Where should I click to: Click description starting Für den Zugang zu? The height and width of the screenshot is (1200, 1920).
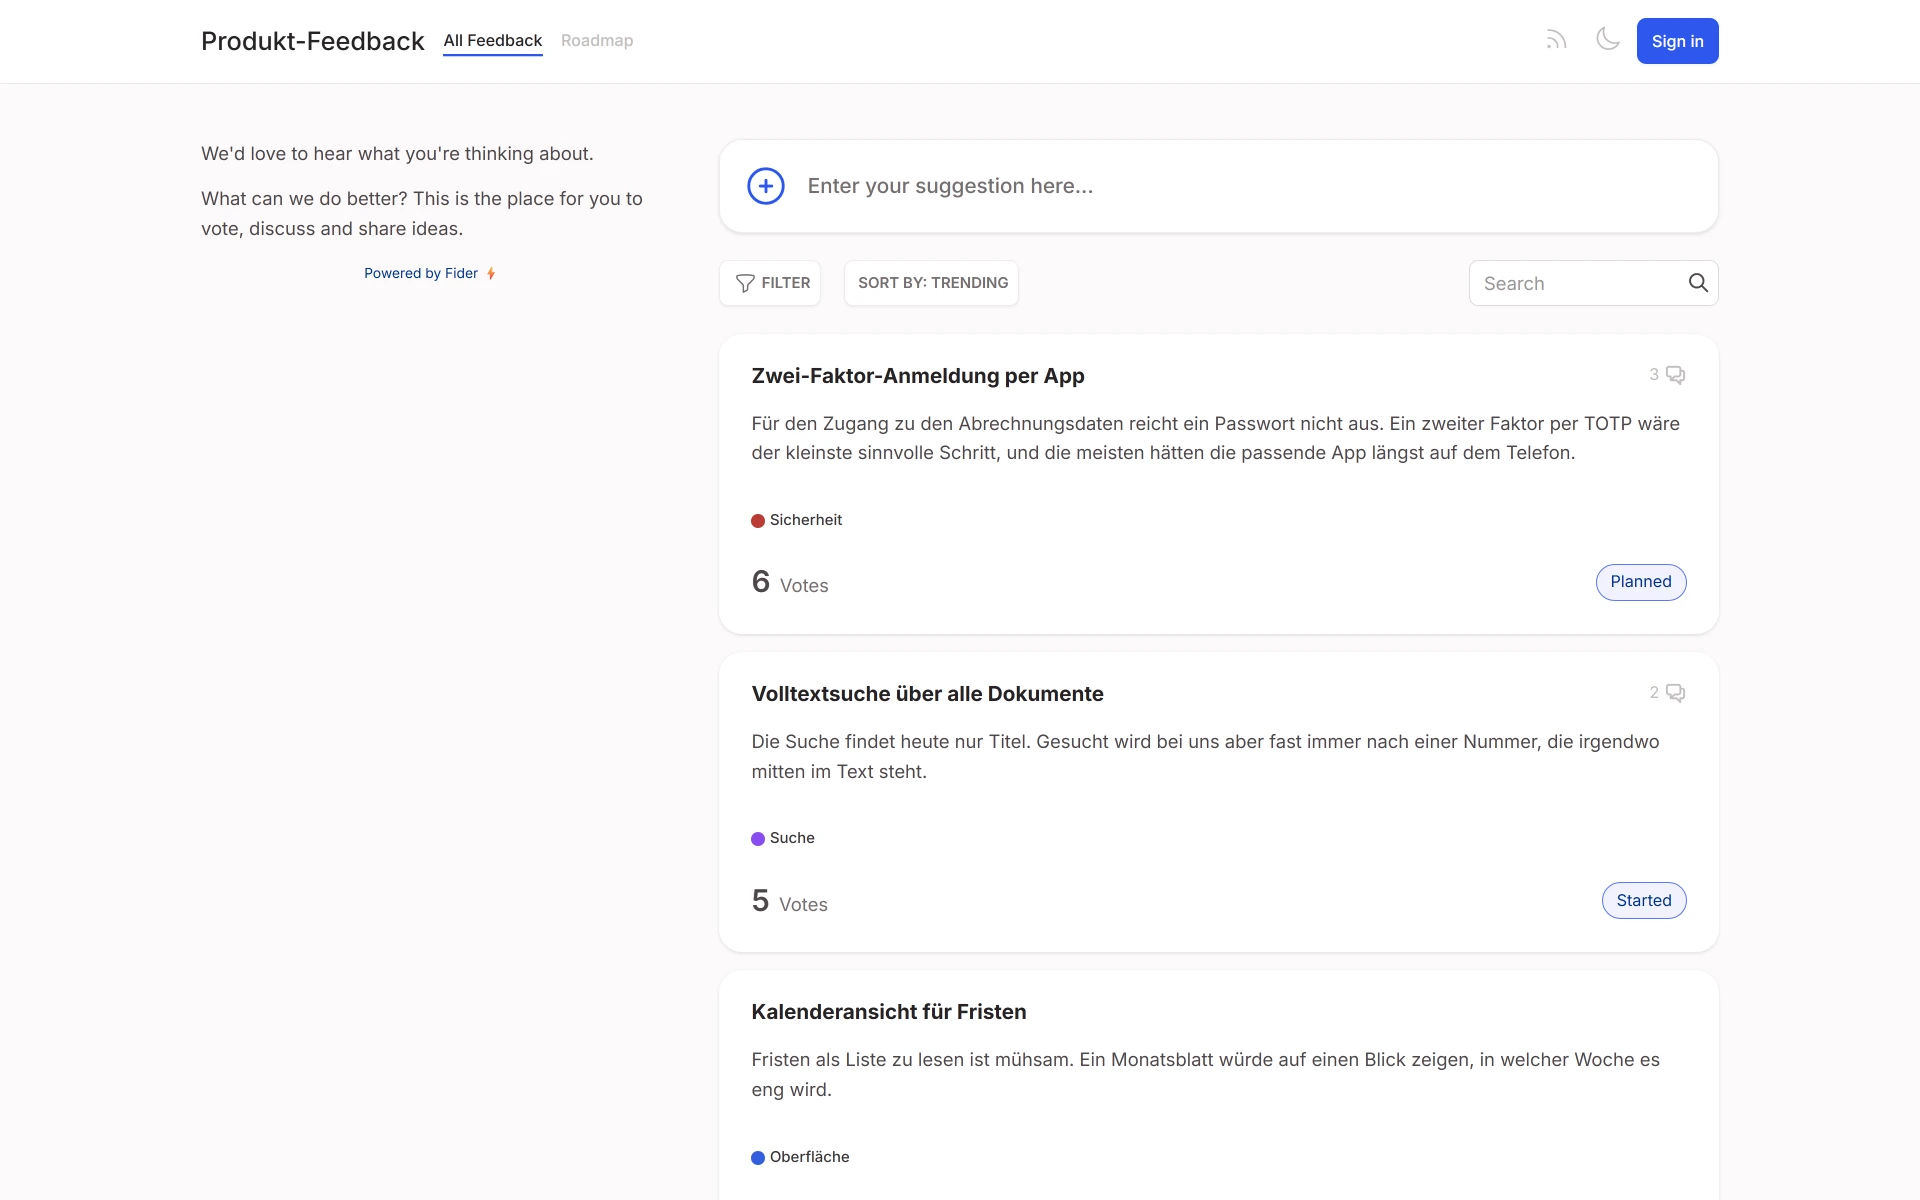click(x=1216, y=438)
